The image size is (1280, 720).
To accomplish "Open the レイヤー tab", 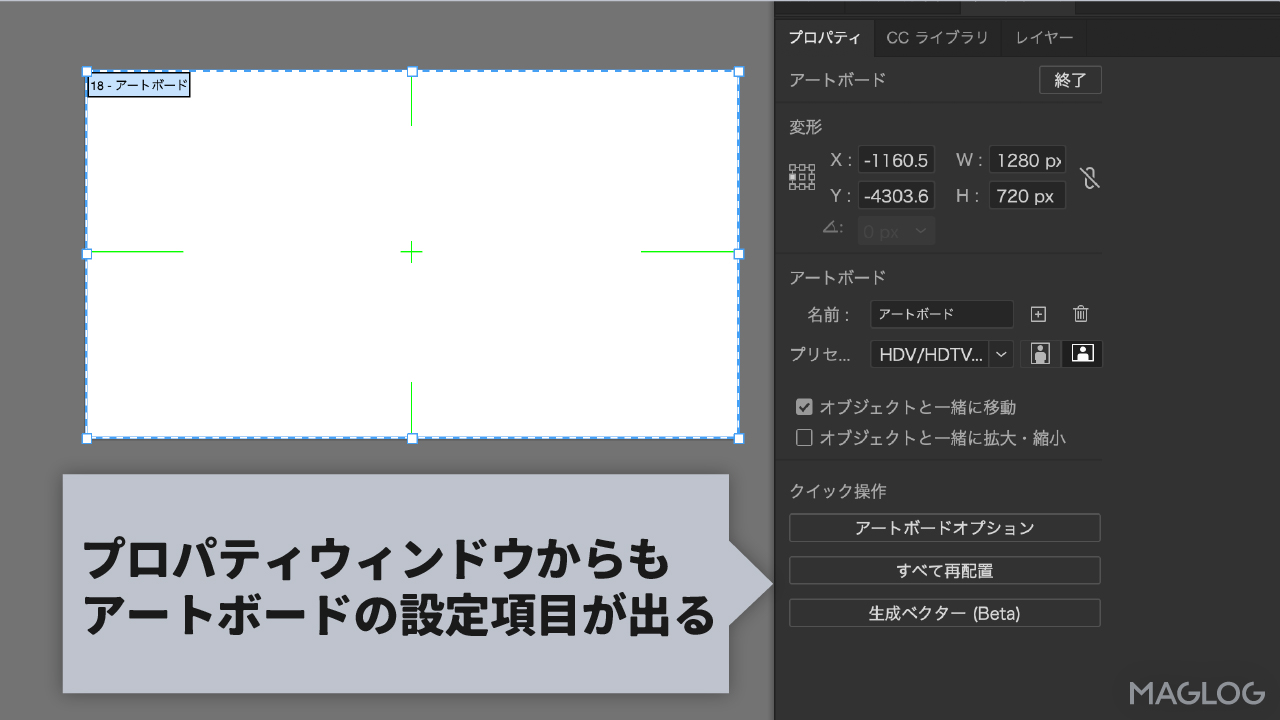I will pyautogui.click(x=1044, y=37).
